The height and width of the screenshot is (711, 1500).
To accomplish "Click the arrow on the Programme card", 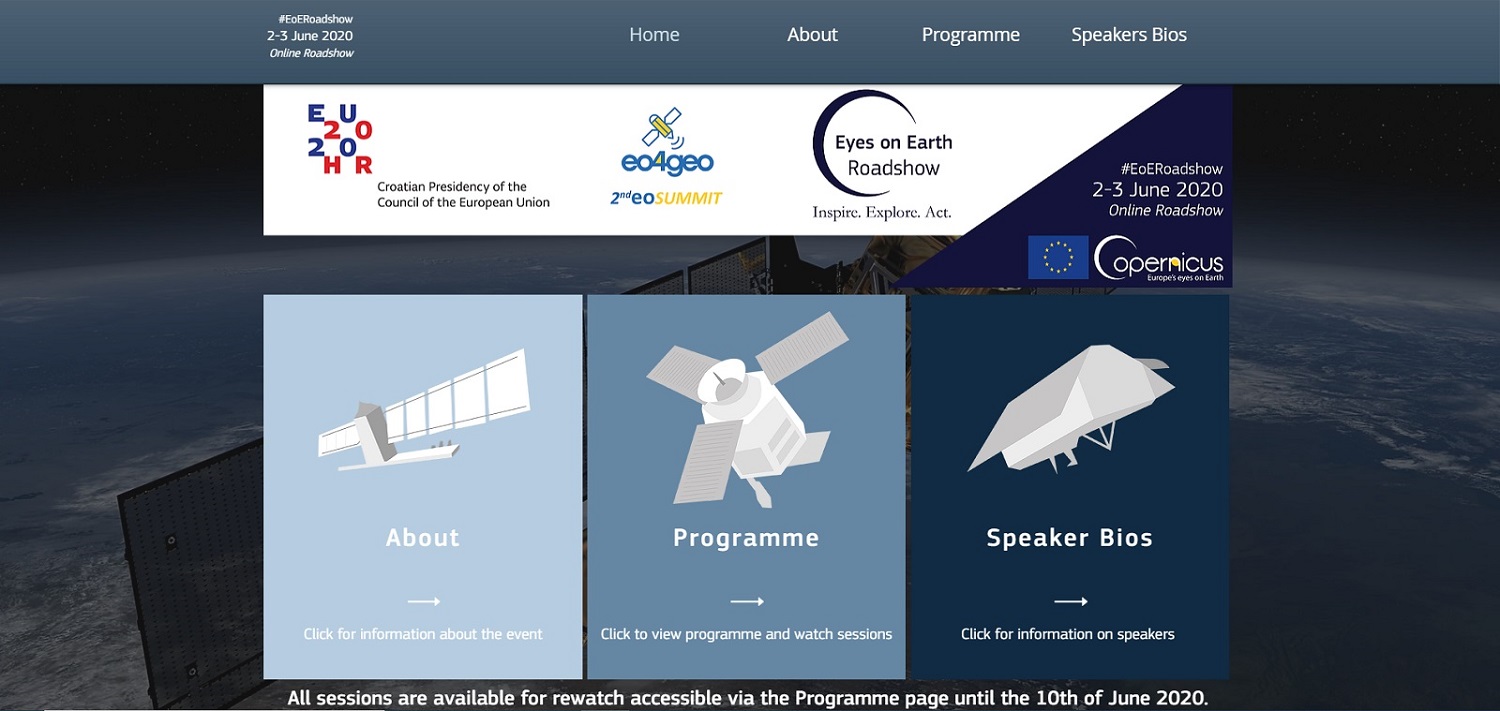I will [747, 601].
